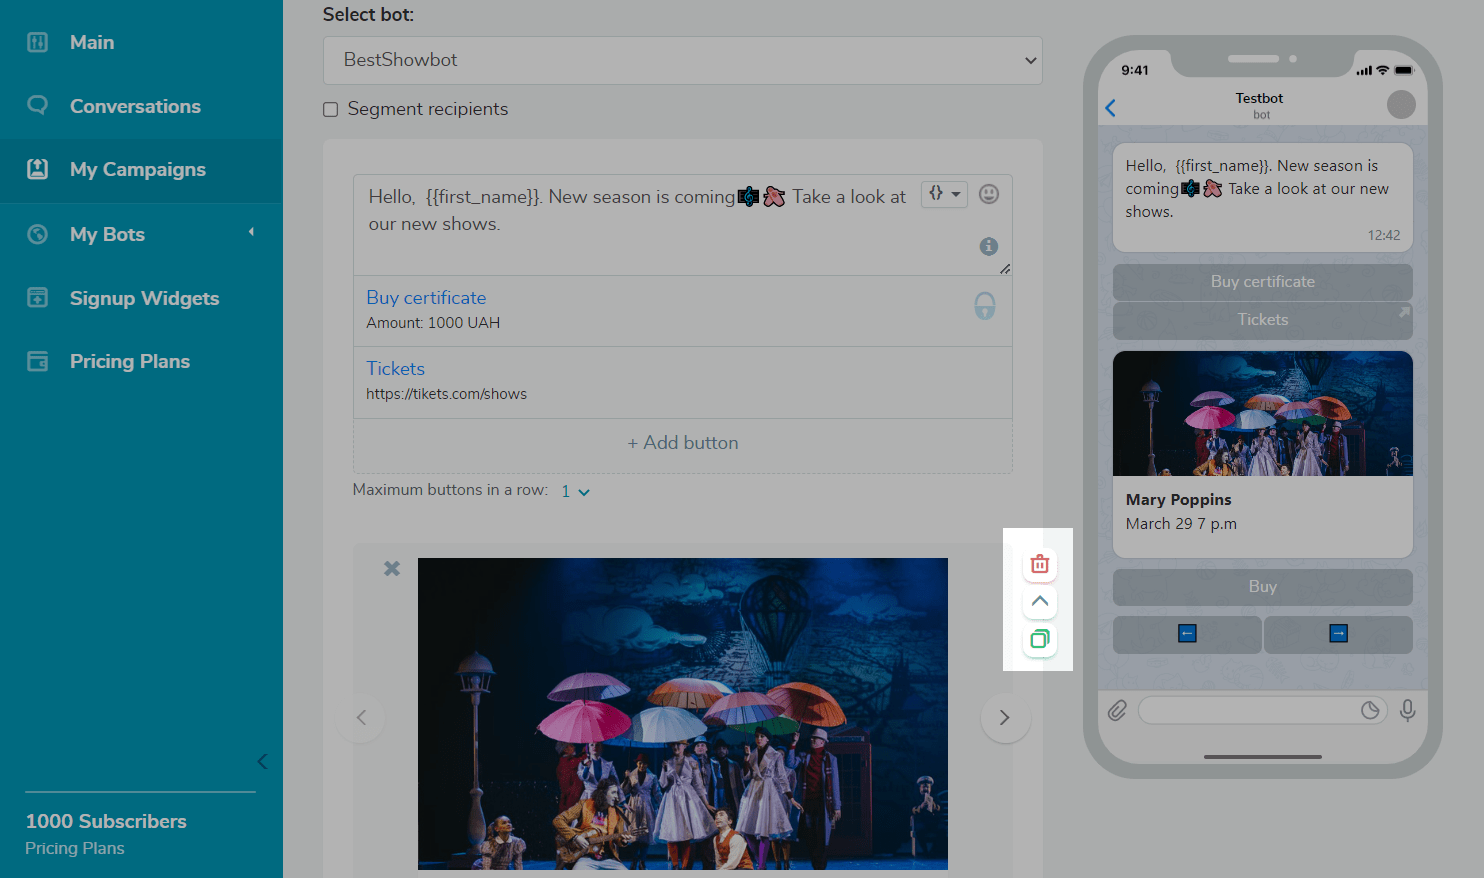Click the green duplicate block icon
Viewport: 1484px width, 878px height.
coord(1039,639)
